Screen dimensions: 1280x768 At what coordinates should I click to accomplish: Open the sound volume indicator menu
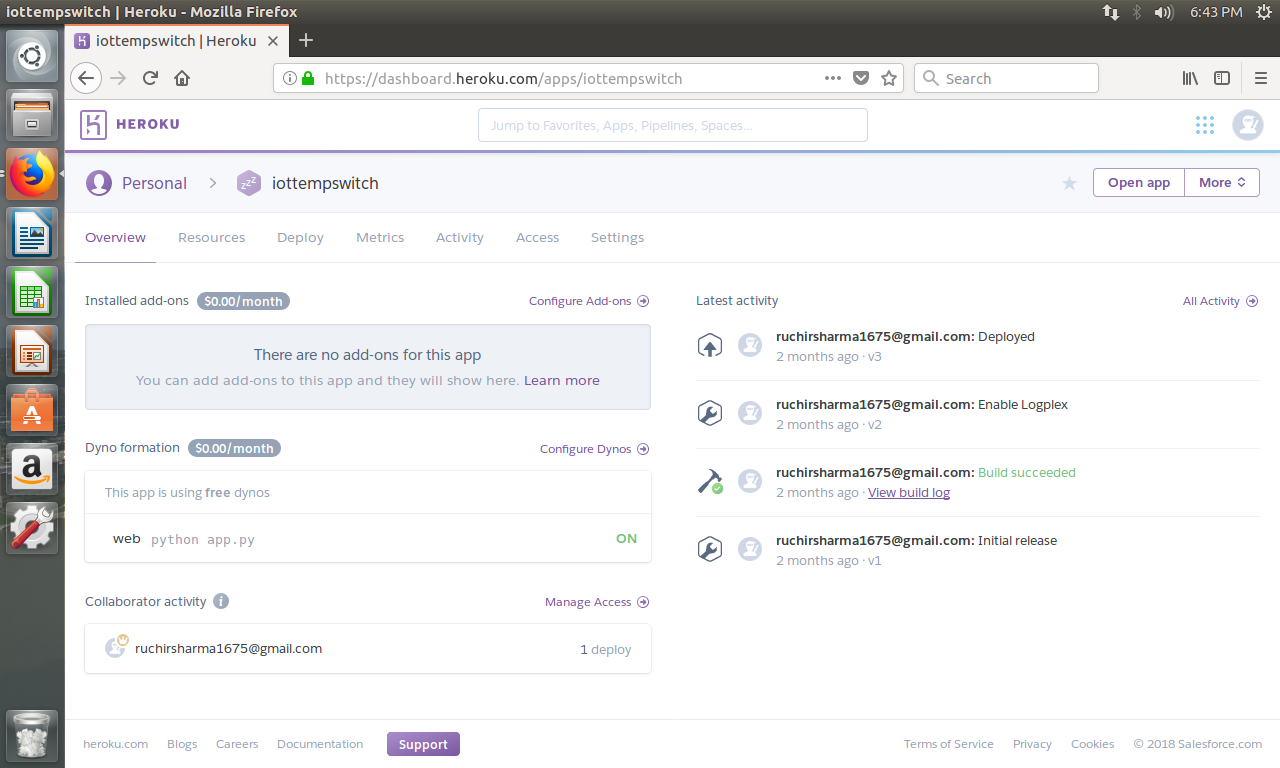click(1163, 12)
